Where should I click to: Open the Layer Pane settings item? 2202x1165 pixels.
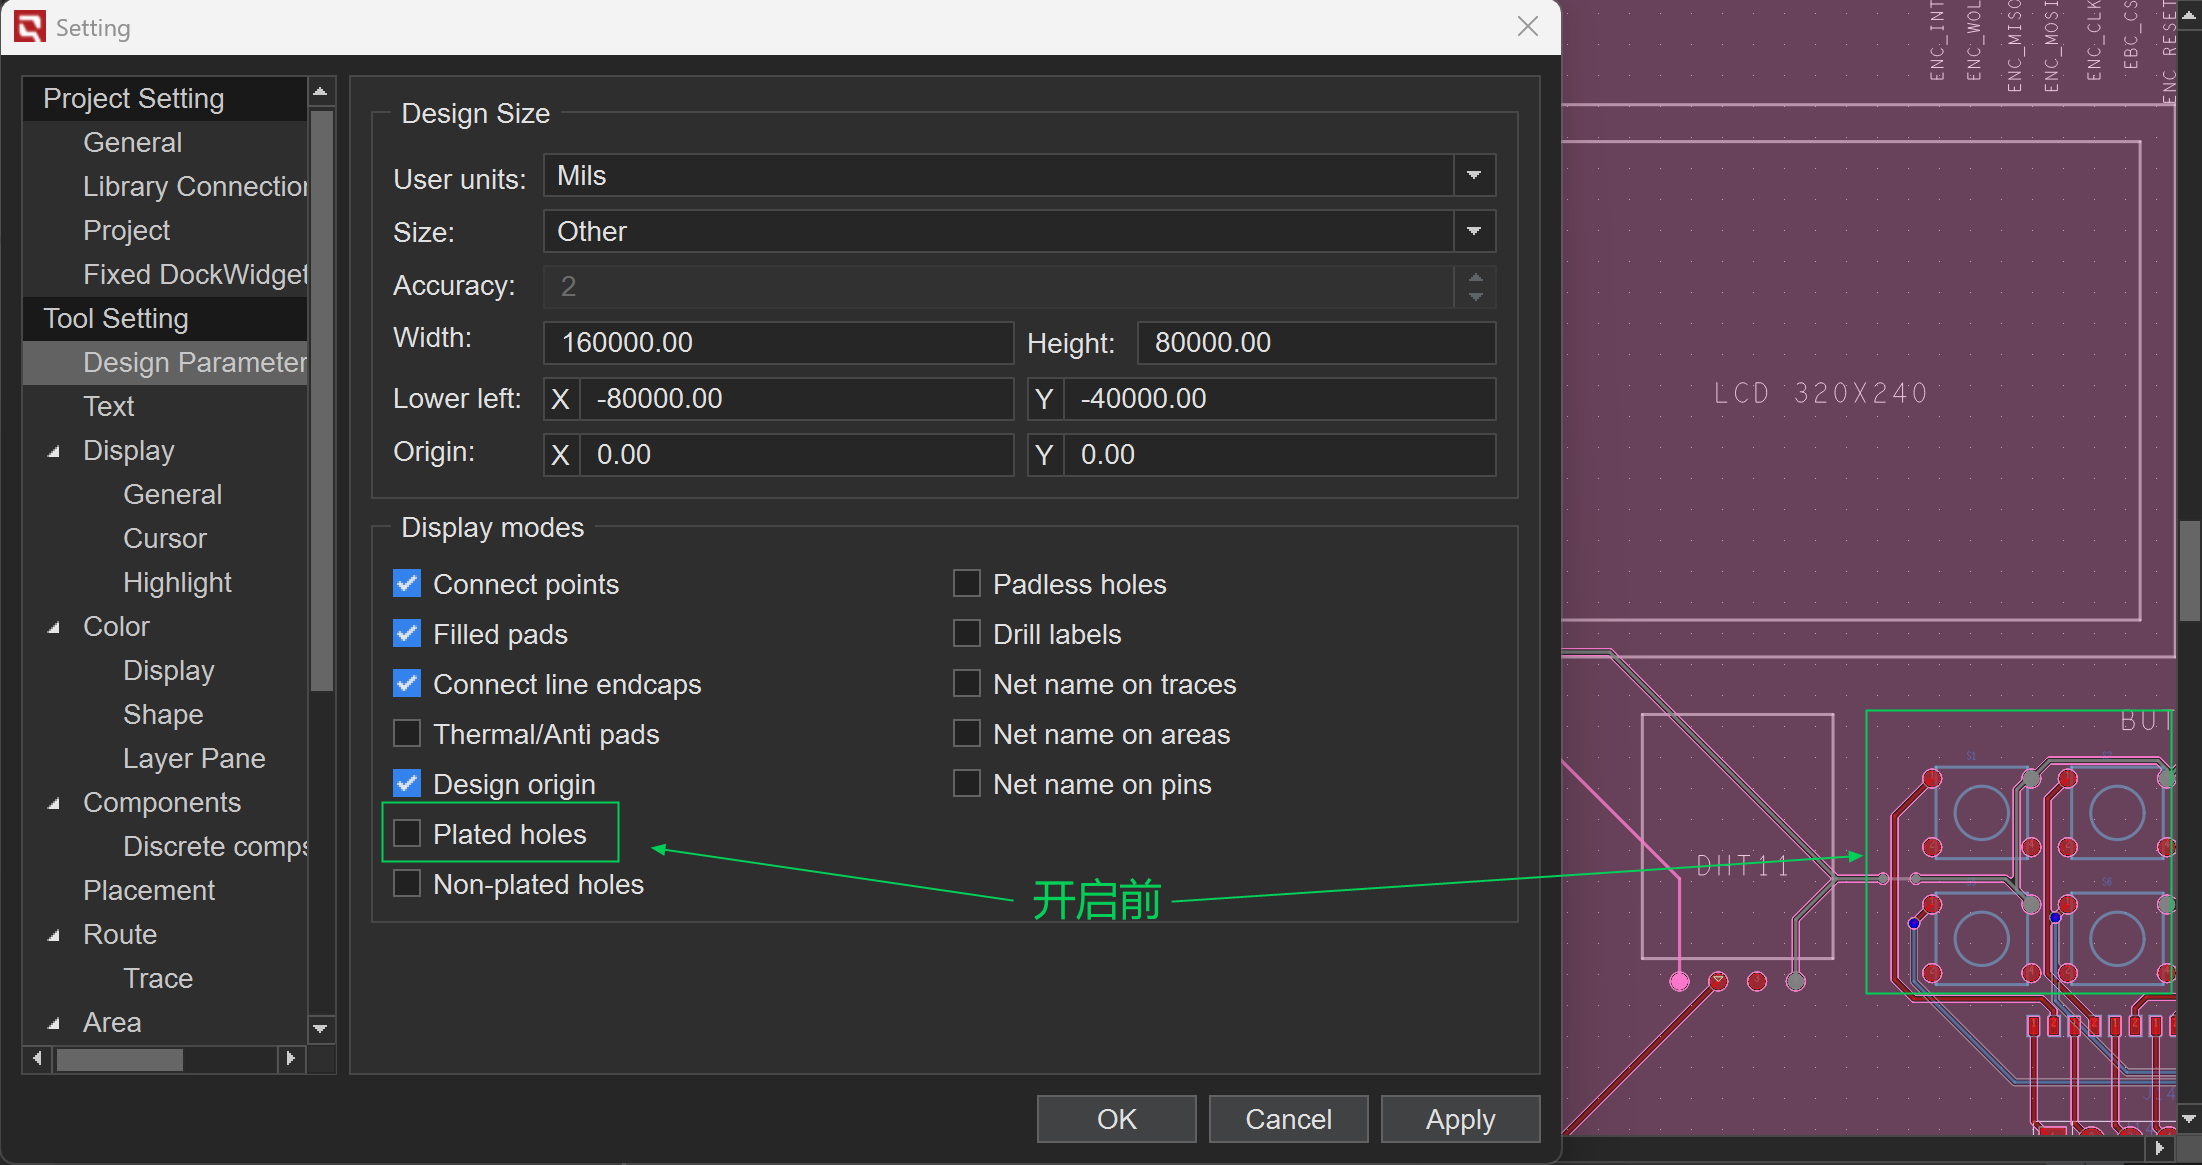click(x=194, y=758)
